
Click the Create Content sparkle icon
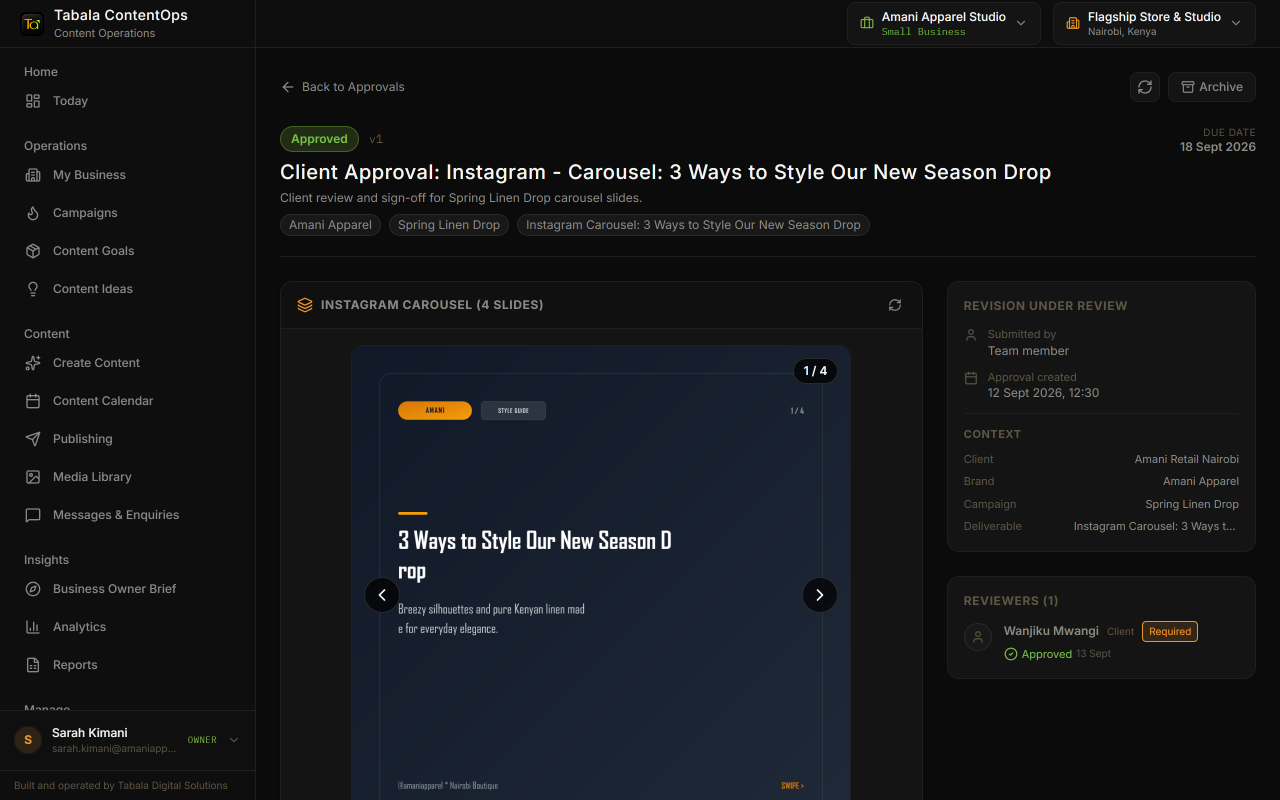coord(33,363)
